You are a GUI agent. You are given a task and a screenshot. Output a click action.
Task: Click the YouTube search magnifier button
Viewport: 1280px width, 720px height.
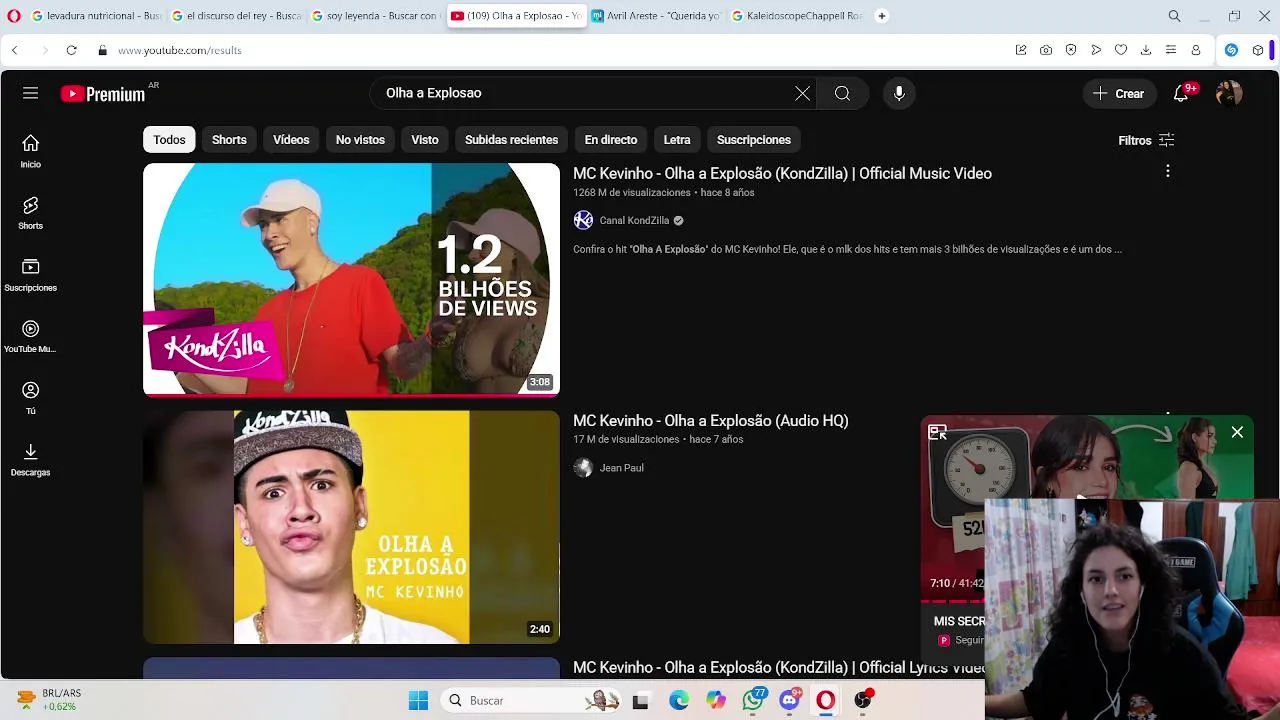point(842,93)
